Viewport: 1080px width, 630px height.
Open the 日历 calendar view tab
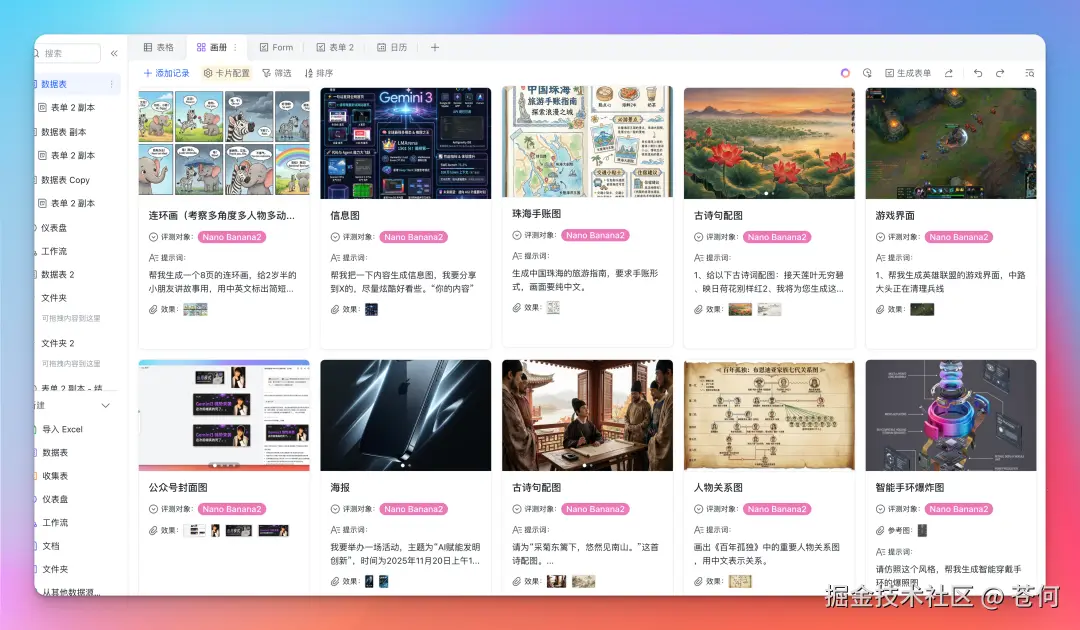(394, 47)
